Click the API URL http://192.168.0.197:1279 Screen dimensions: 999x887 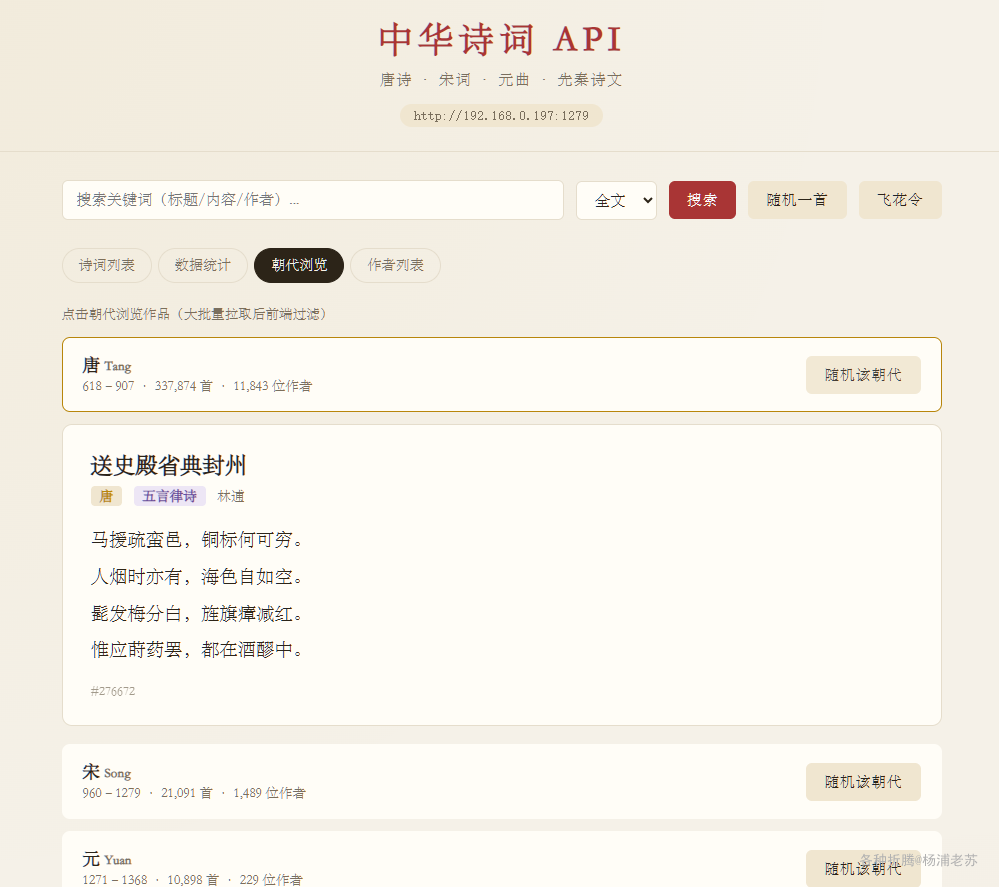coord(501,116)
